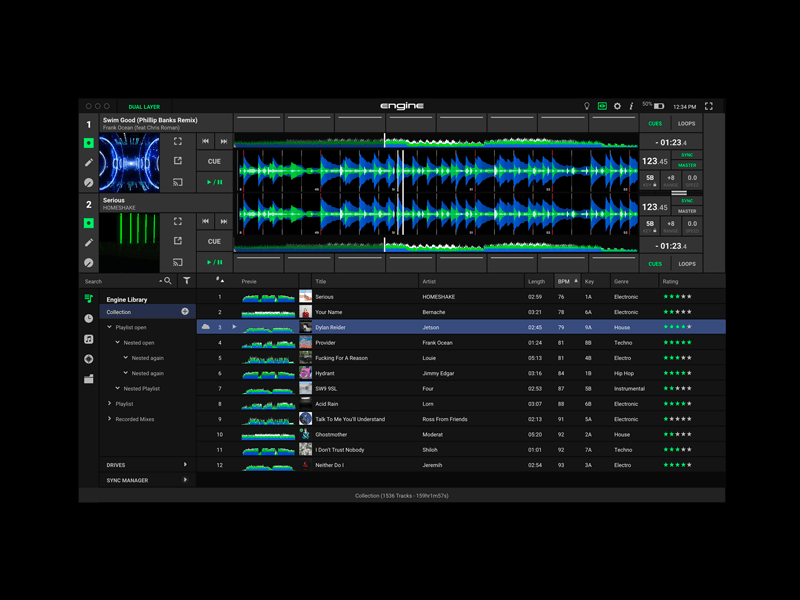Image resolution: width=800 pixels, height=600 pixels.
Task: Toggle MASTER on deck 2
Action: pyautogui.click(x=687, y=211)
